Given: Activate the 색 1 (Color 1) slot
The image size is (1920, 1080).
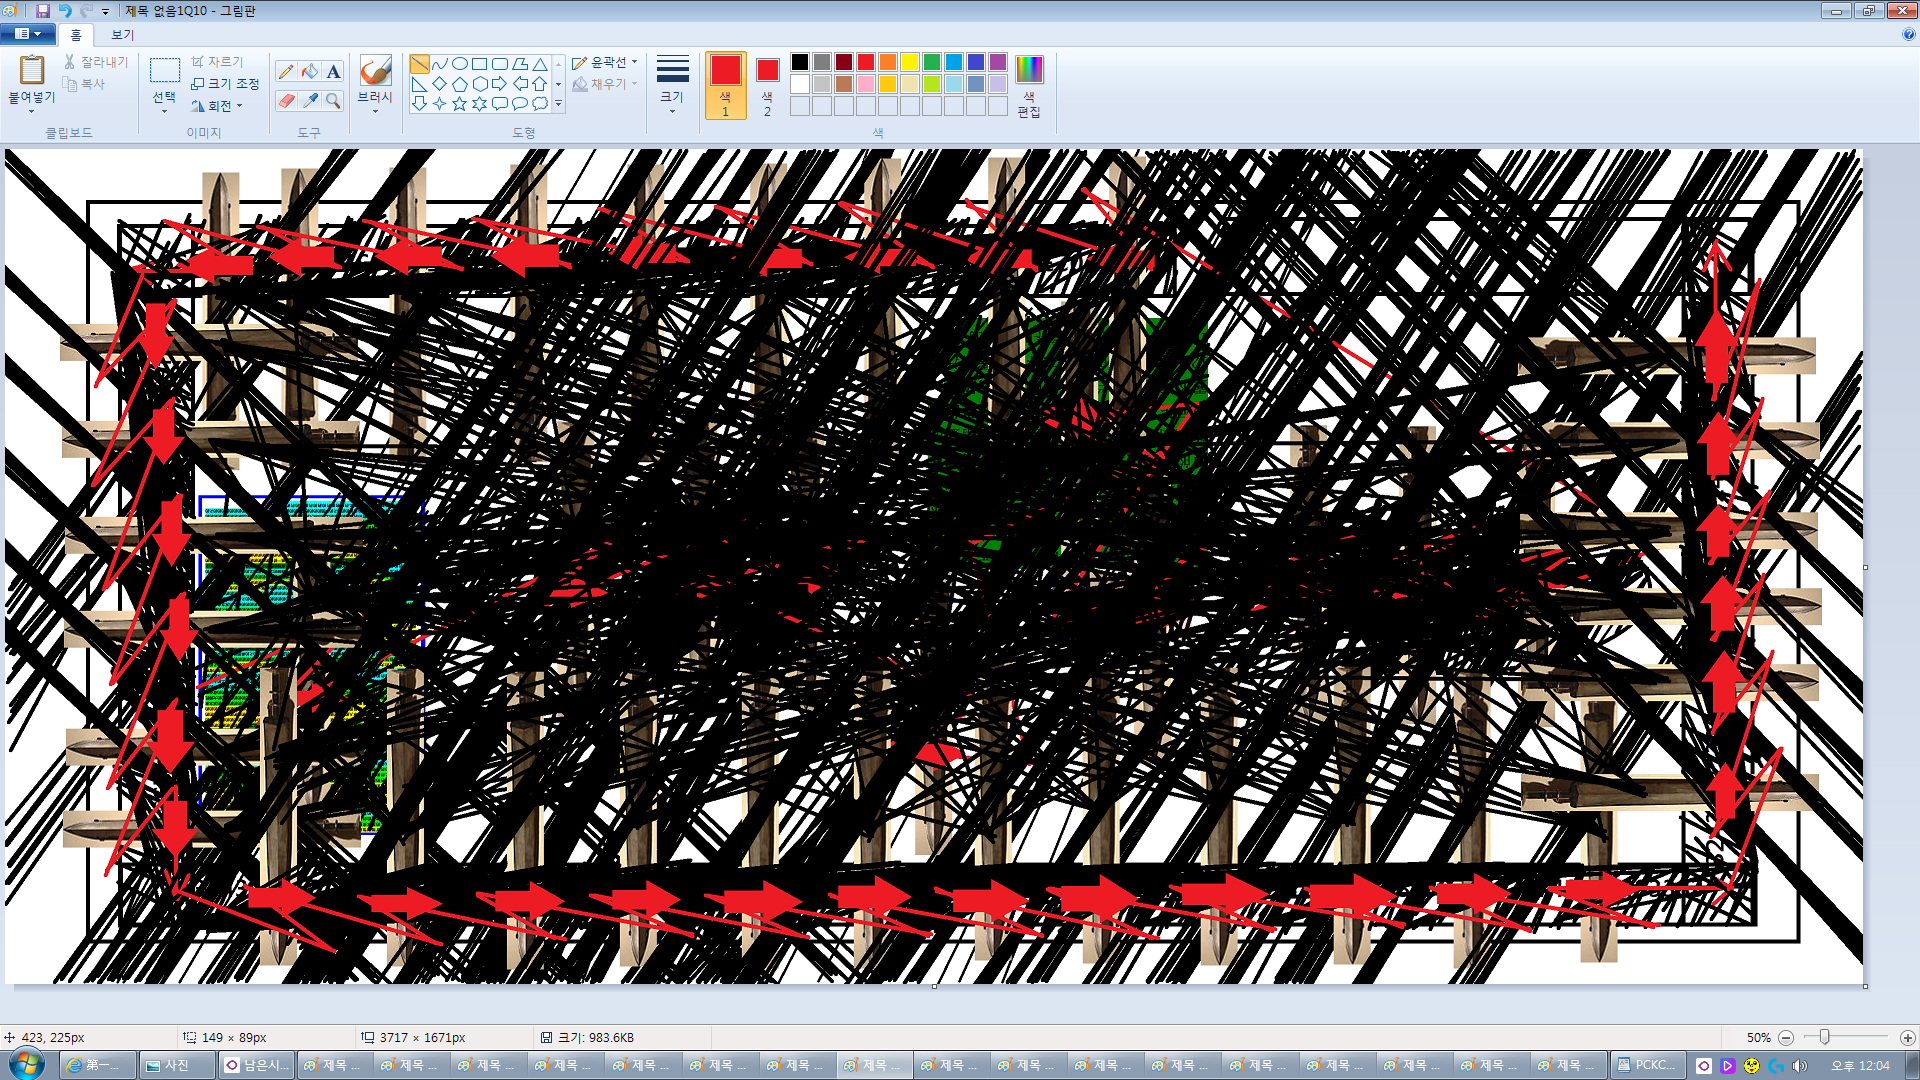Looking at the screenshot, I should pyautogui.click(x=726, y=86).
